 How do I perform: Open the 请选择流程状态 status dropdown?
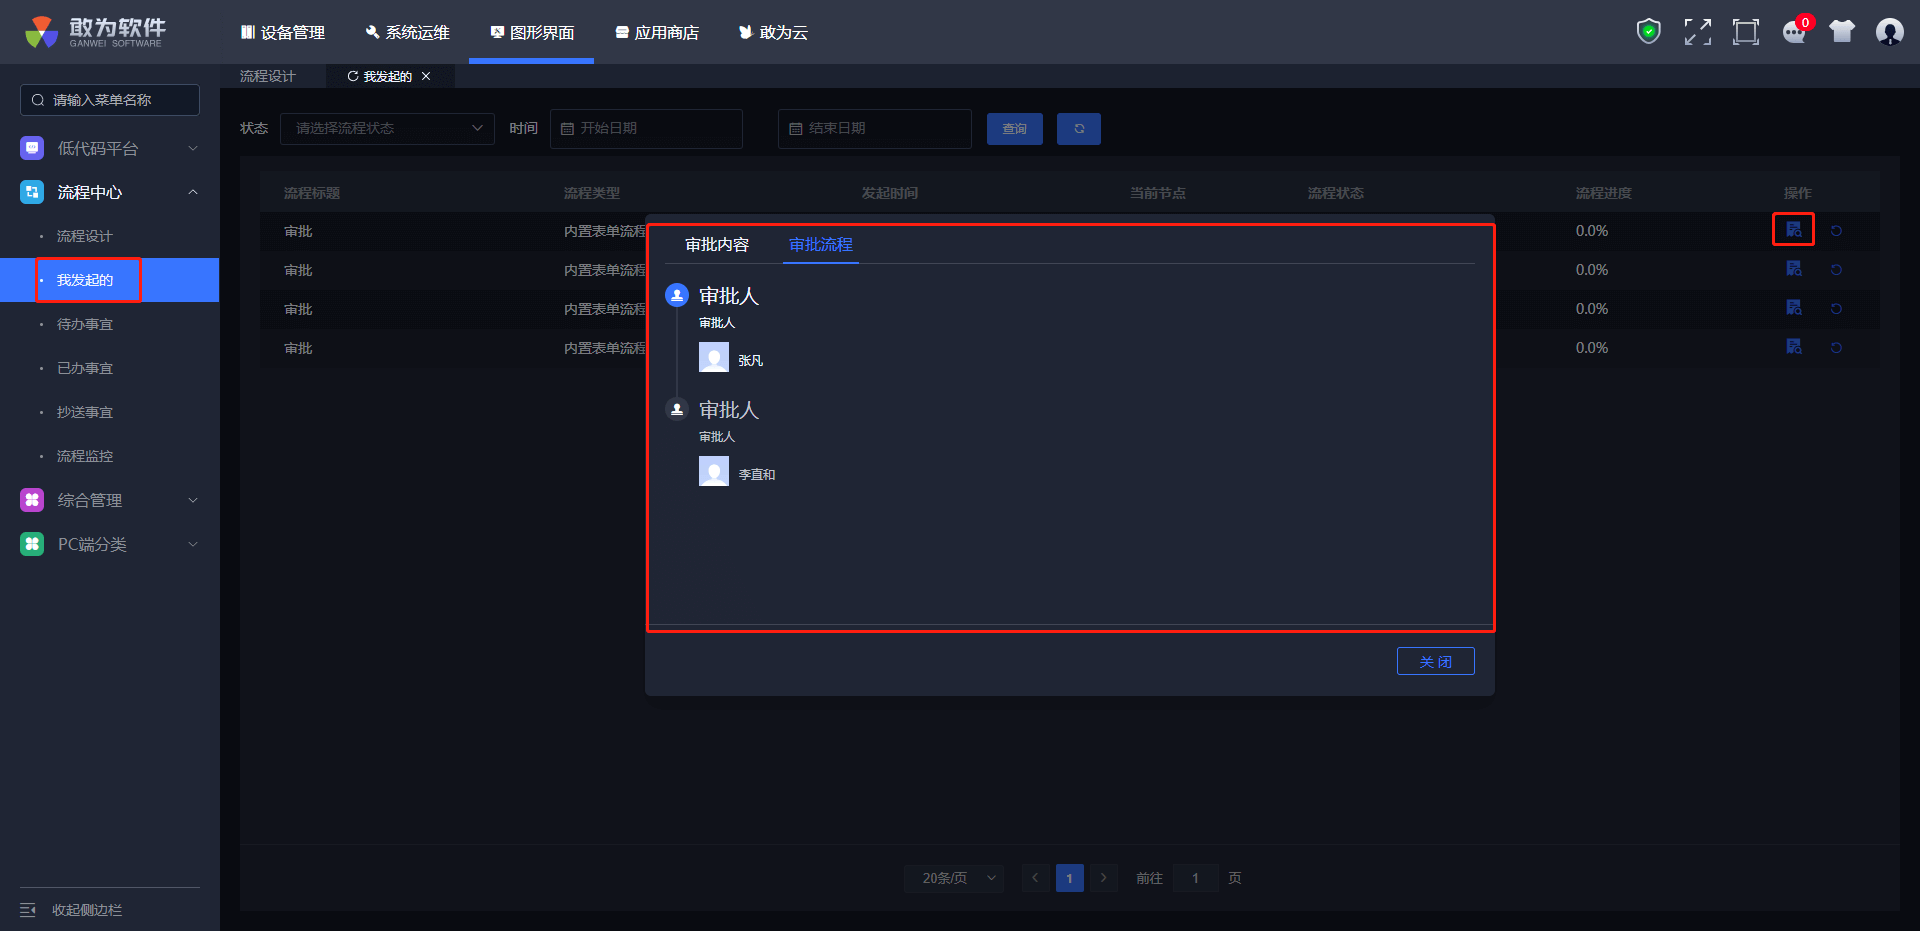387,129
